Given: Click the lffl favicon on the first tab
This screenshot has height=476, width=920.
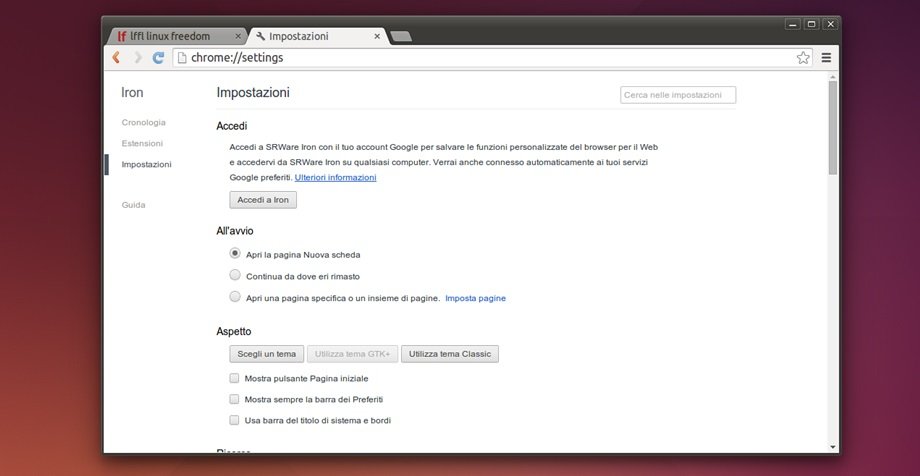Looking at the screenshot, I should coord(121,36).
